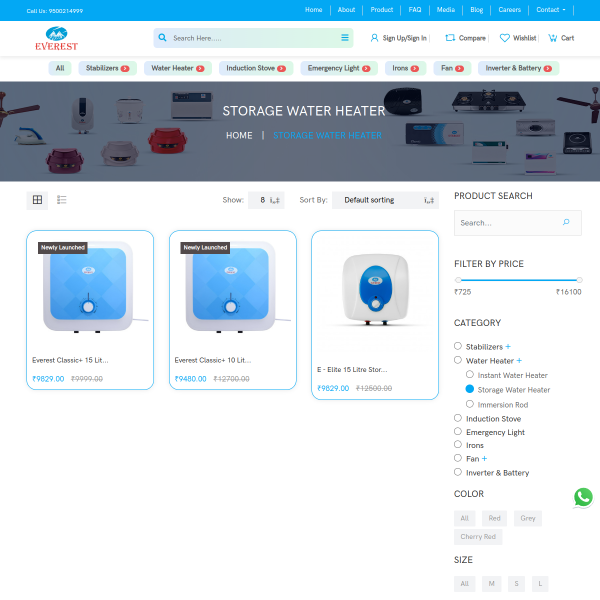Open E - Elite water heater thumbnail
This screenshot has height=600, width=600.
(375, 292)
